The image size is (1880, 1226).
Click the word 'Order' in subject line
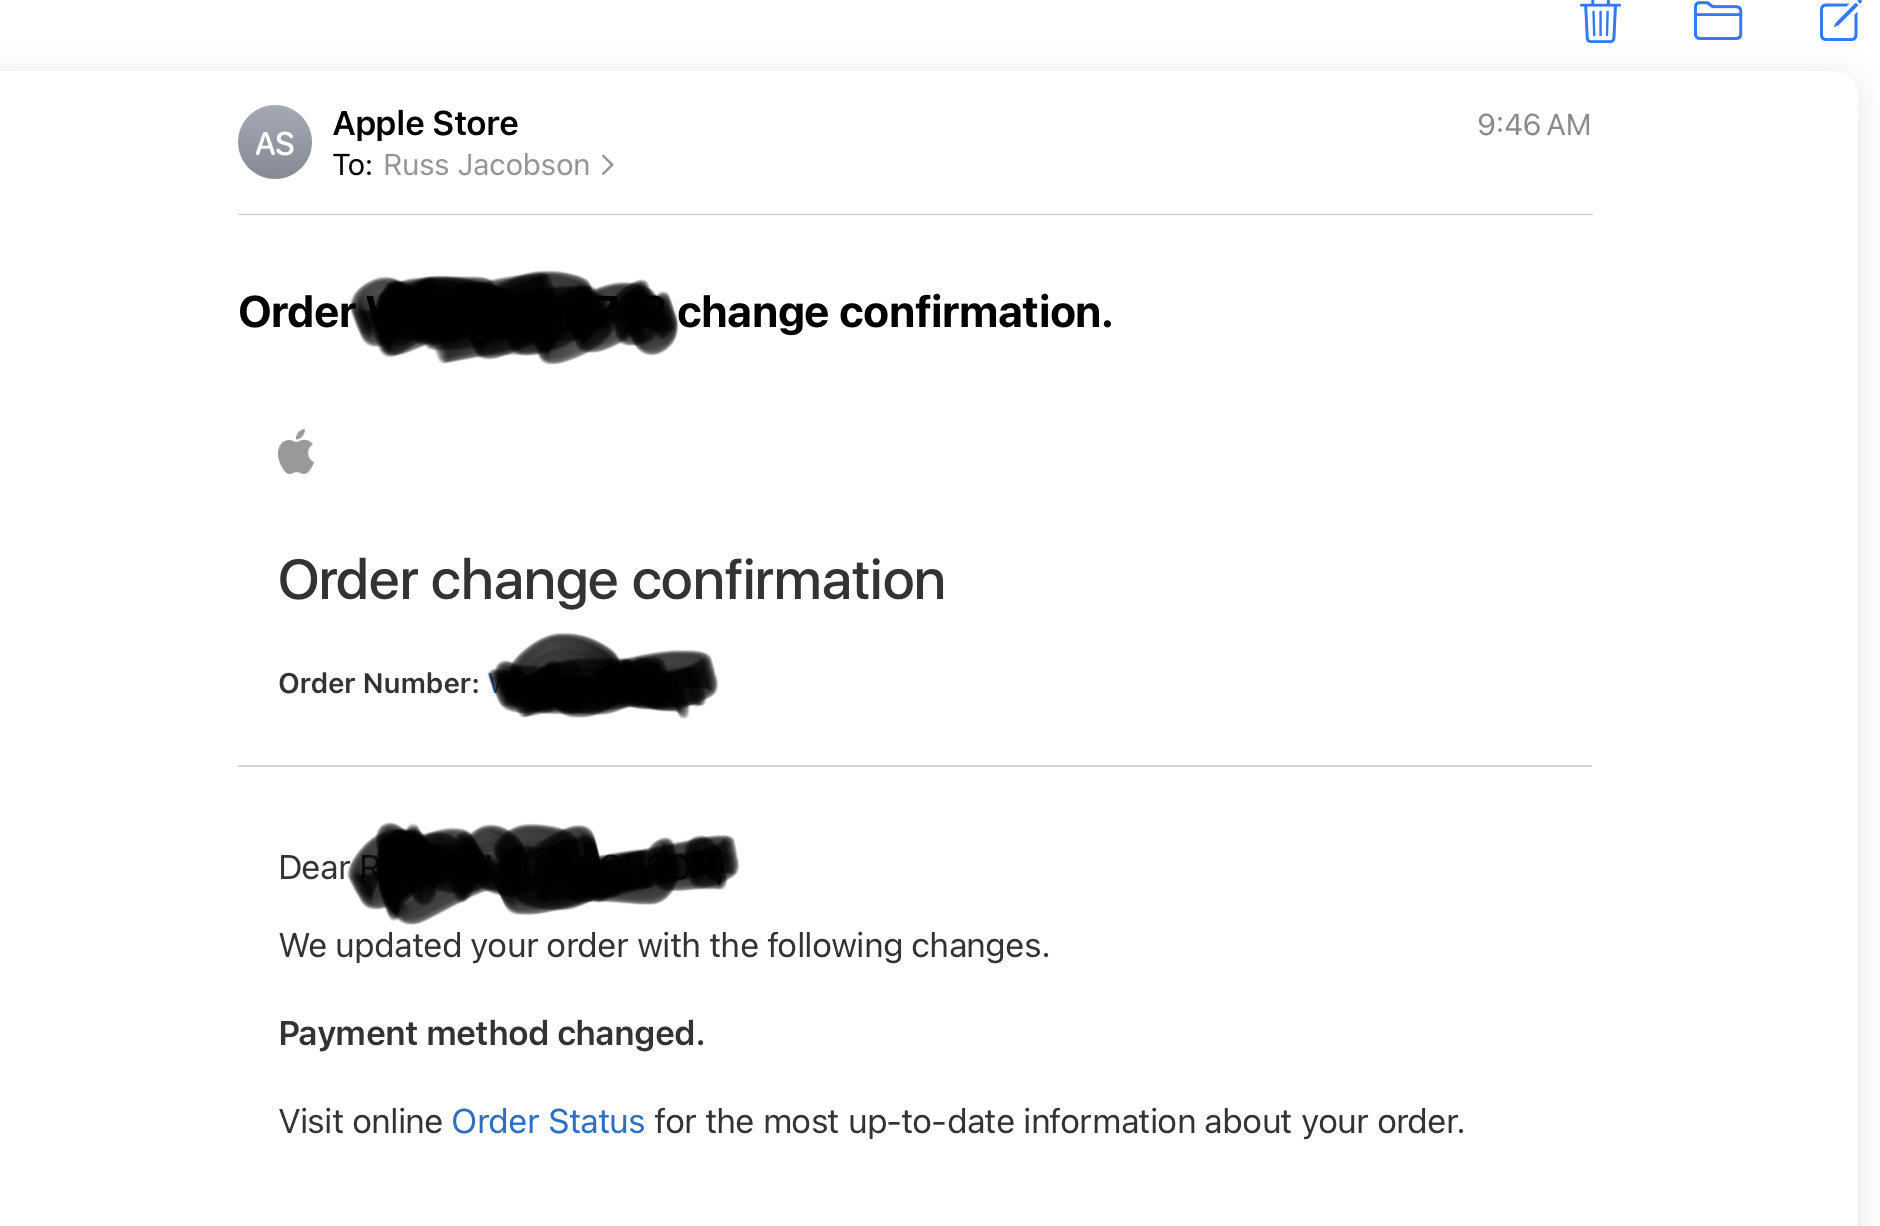[296, 312]
